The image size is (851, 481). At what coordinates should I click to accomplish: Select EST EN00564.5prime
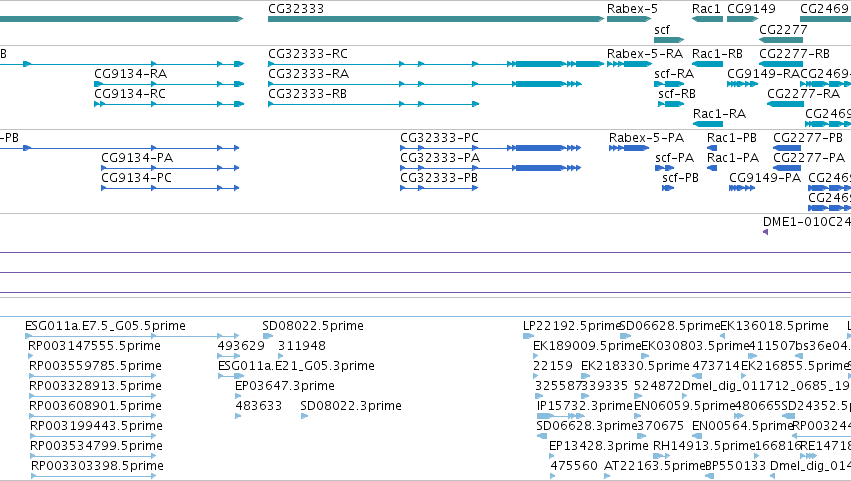coord(743,426)
